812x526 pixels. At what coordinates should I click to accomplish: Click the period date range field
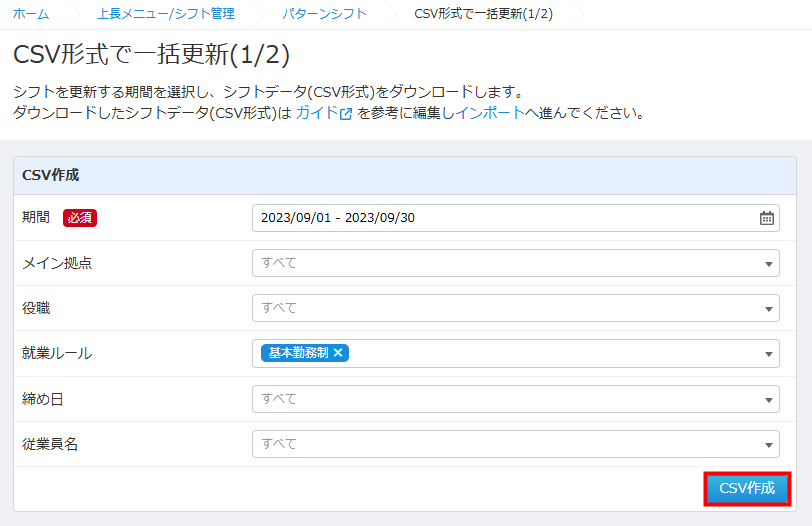(x=500, y=218)
